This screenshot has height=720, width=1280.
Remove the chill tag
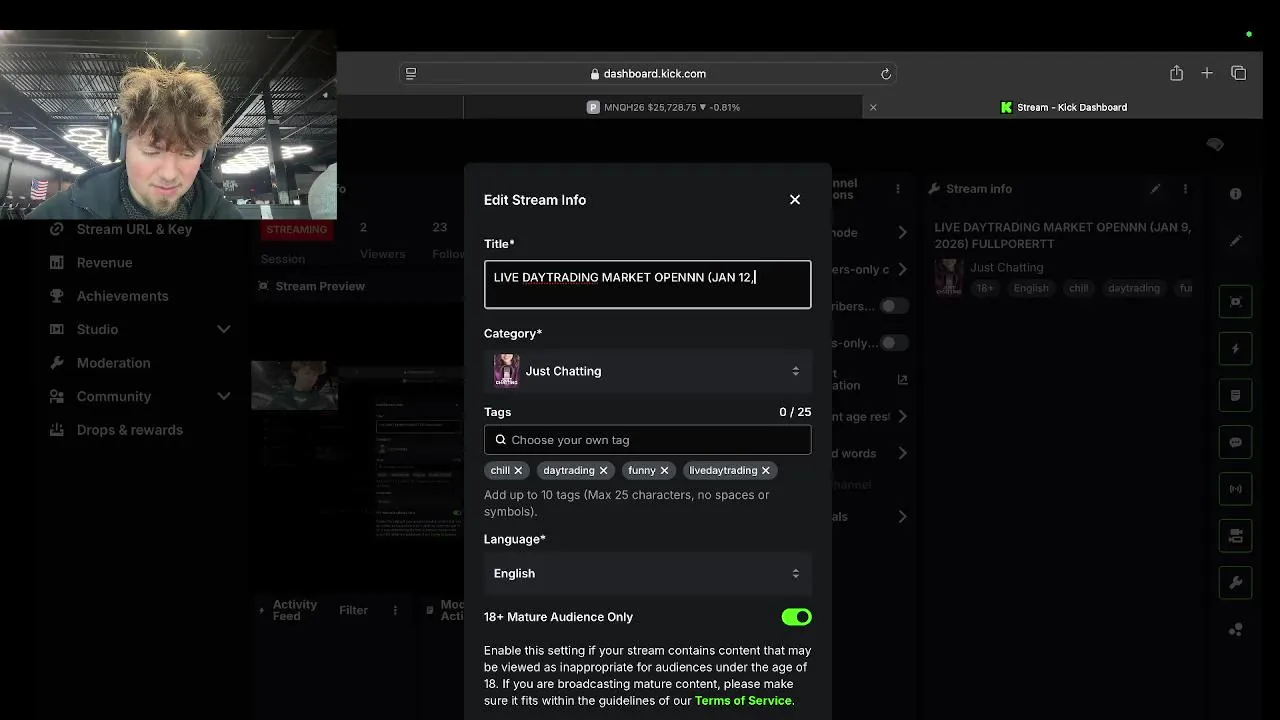518,470
